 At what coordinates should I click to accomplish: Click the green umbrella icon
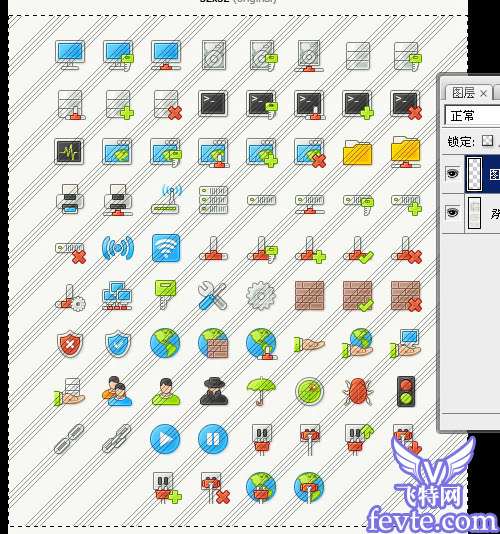pyautogui.click(x=261, y=391)
